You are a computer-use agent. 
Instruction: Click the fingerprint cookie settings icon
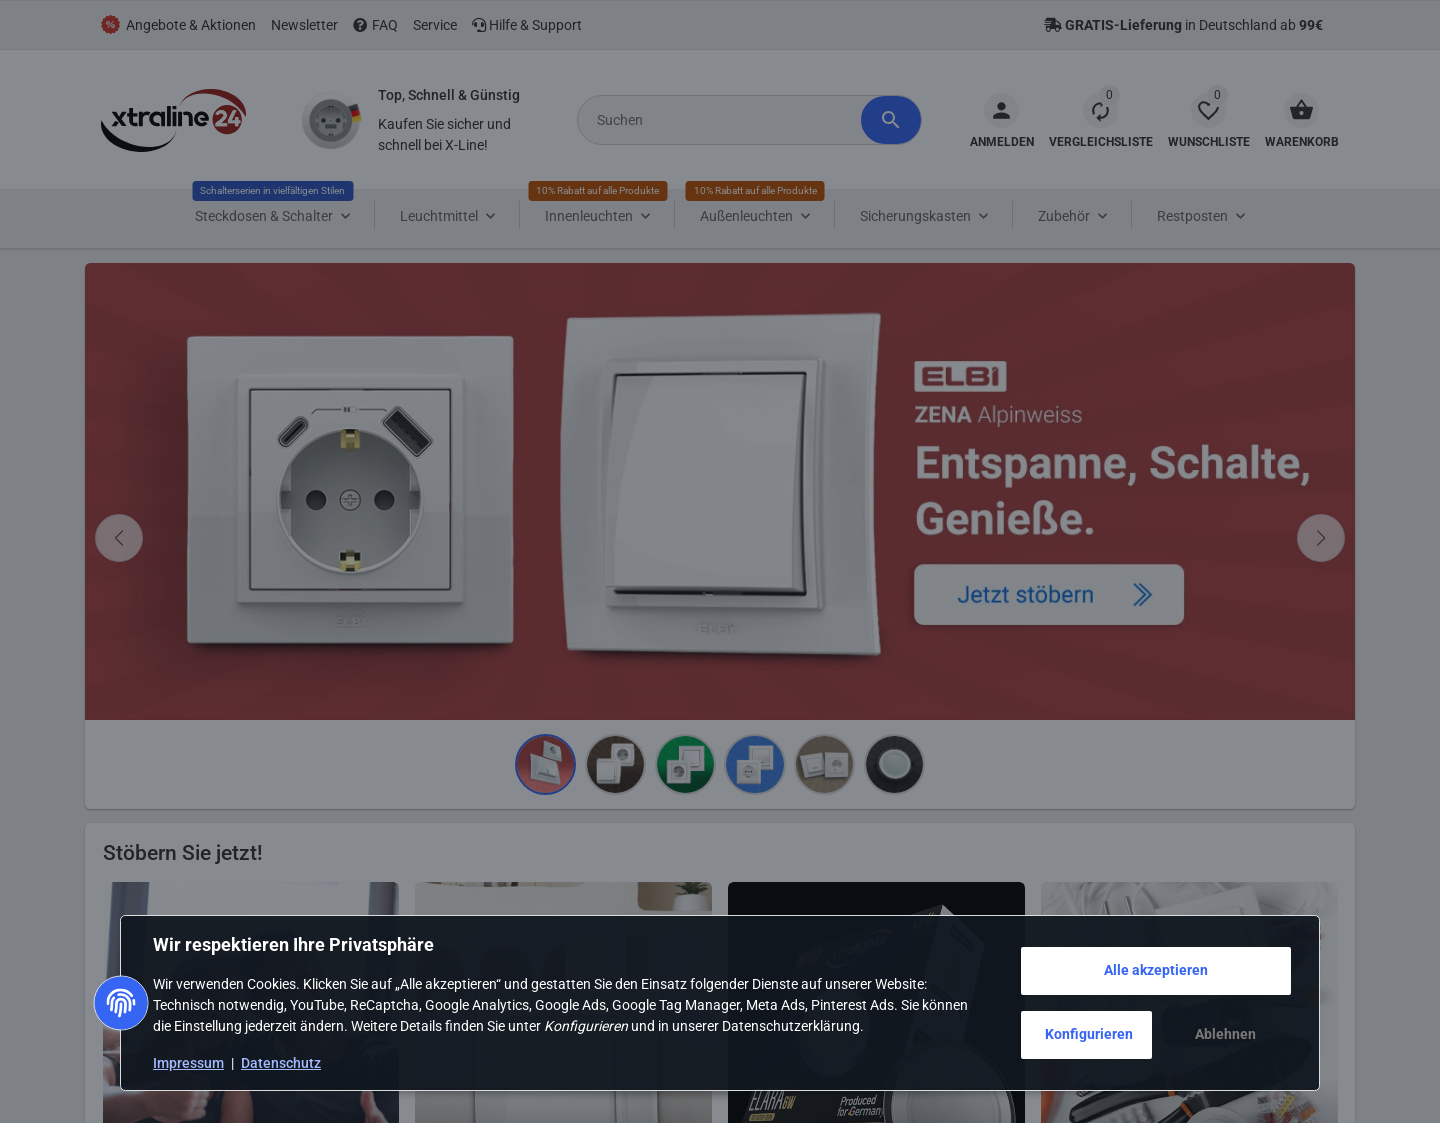click(121, 1003)
